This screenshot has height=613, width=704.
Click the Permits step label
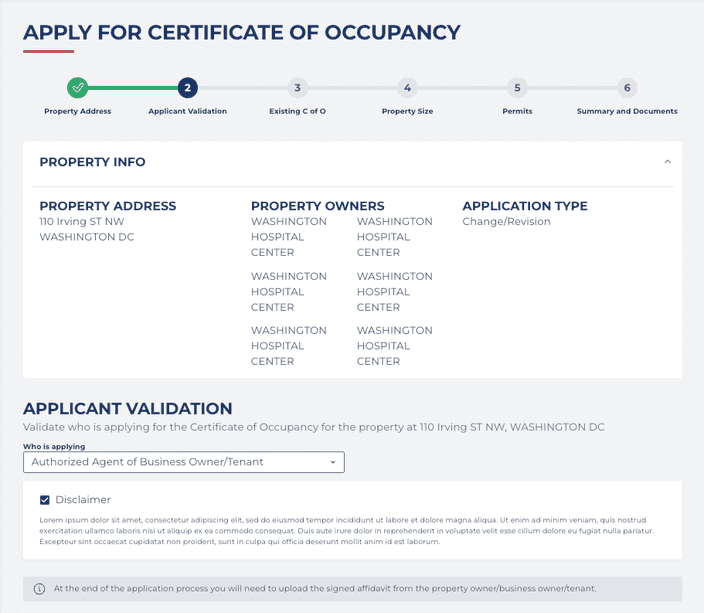coord(517,111)
